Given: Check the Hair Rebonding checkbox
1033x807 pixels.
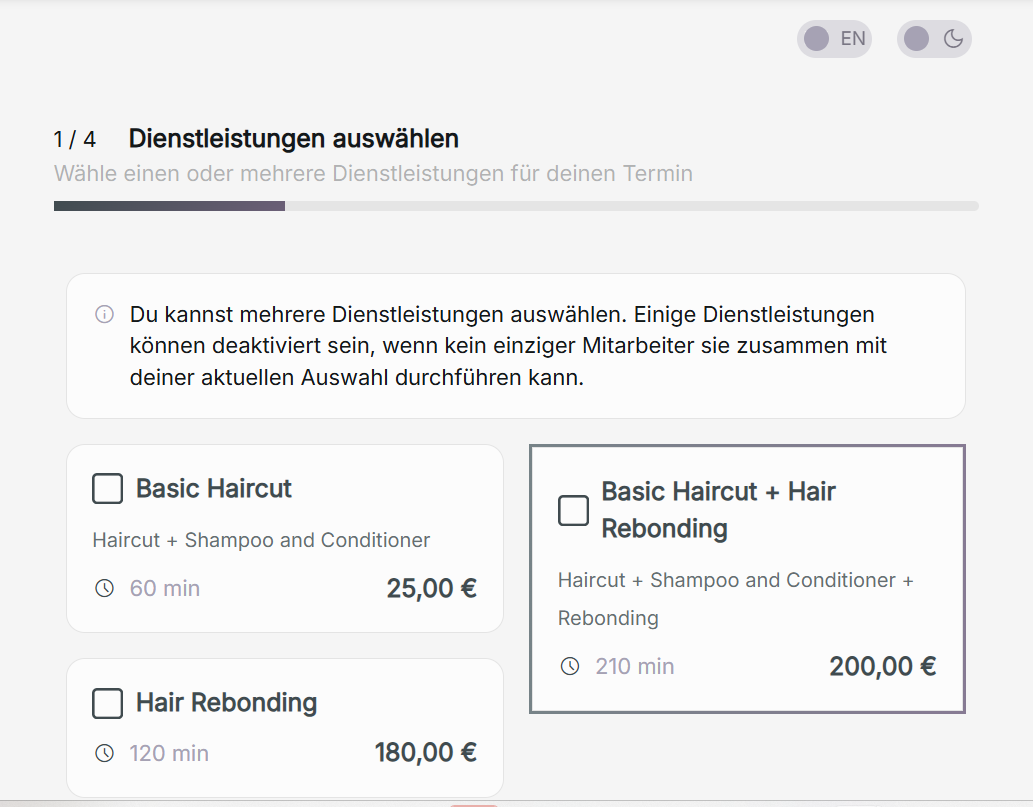Looking at the screenshot, I should pyautogui.click(x=107, y=703).
